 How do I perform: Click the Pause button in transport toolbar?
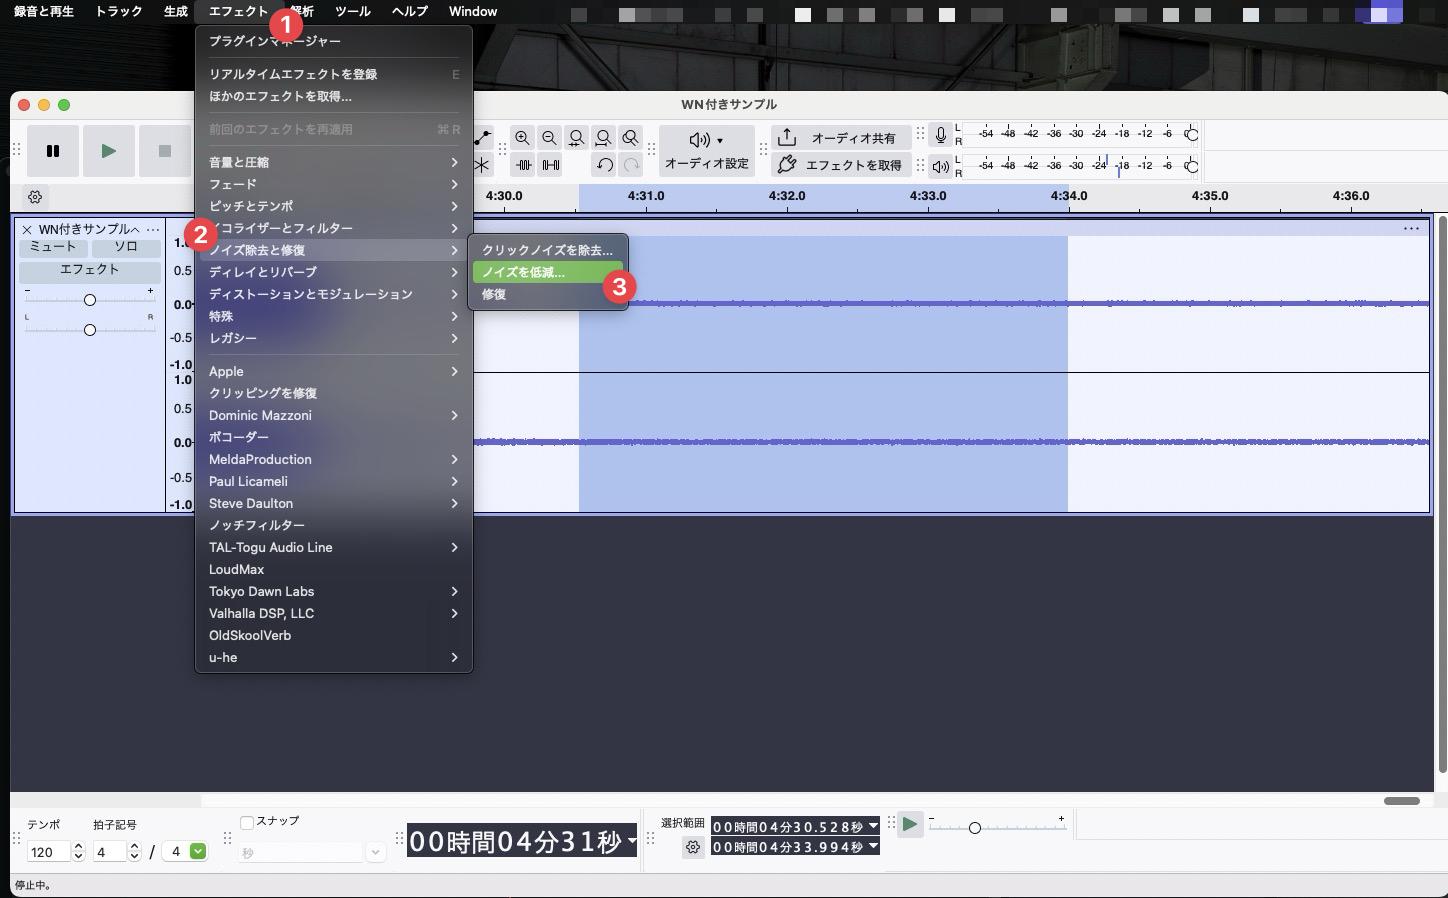click(53, 151)
